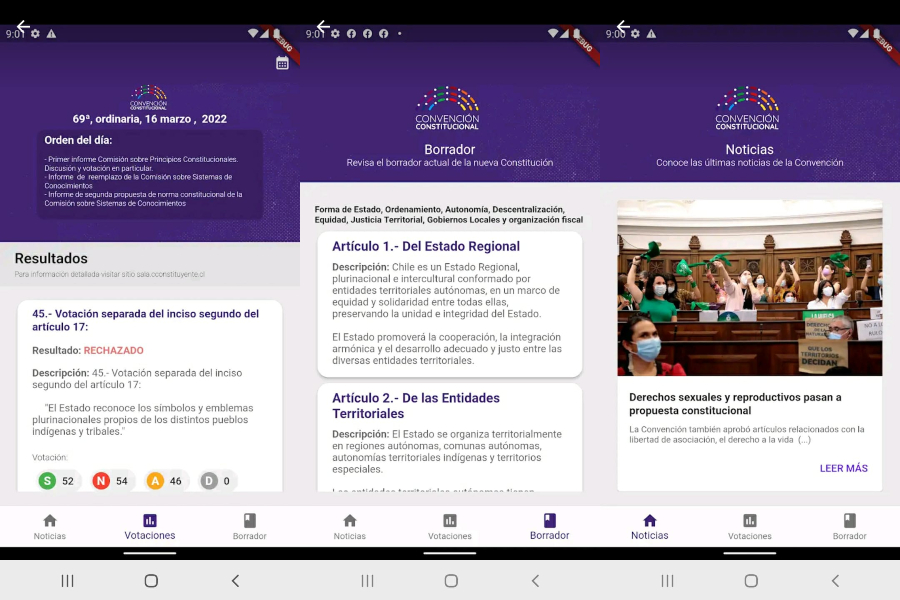Tap the book icon on the voting screen's bottom bar

coord(250,521)
